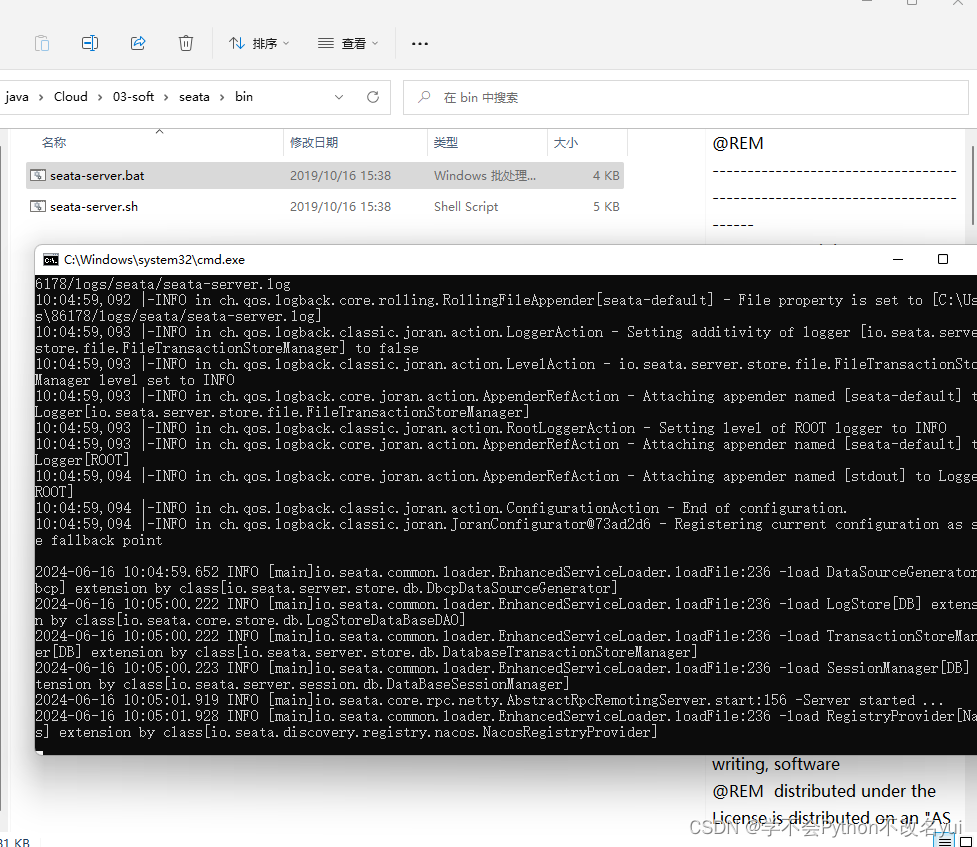This screenshot has width=977, height=847.
Task: Refresh the folder using the refresh icon
Action: [x=372, y=96]
